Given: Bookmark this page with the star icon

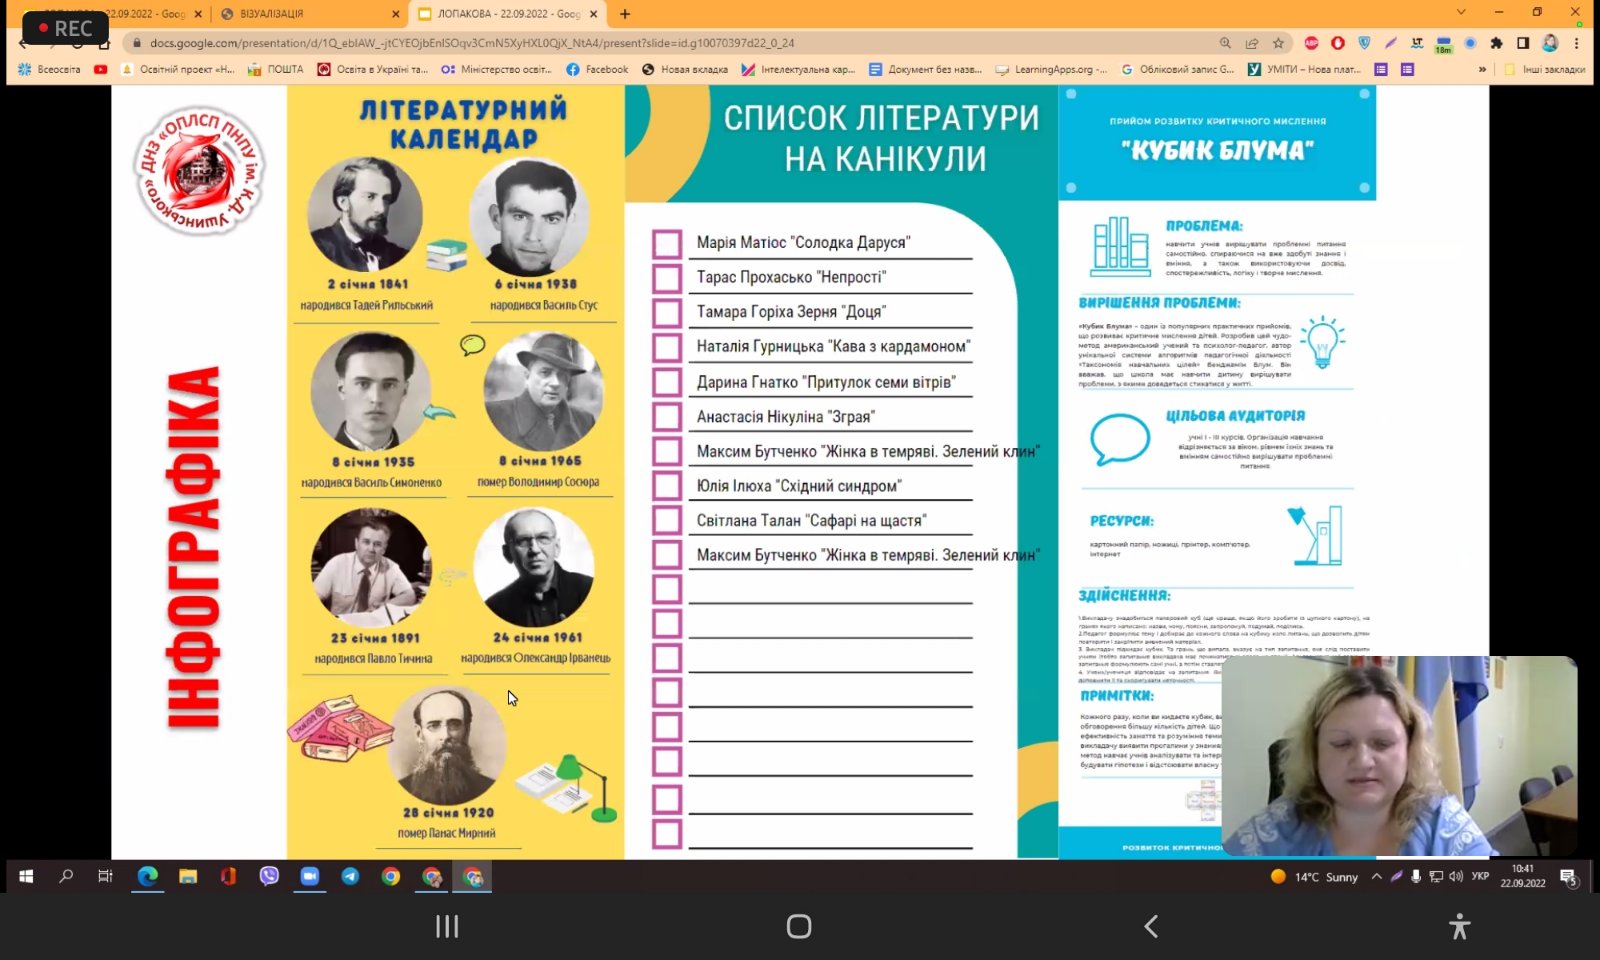Looking at the screenshot, I should (1278, 43).
